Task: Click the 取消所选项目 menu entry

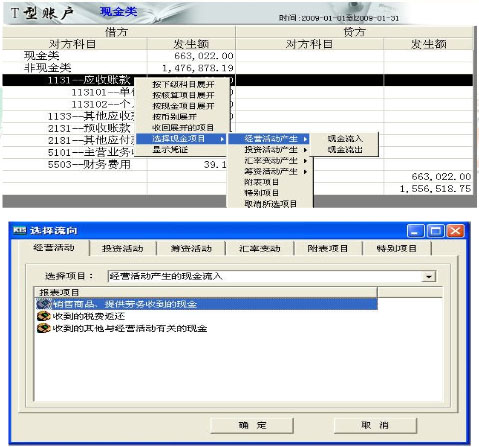Action: (x=271, y=204)
